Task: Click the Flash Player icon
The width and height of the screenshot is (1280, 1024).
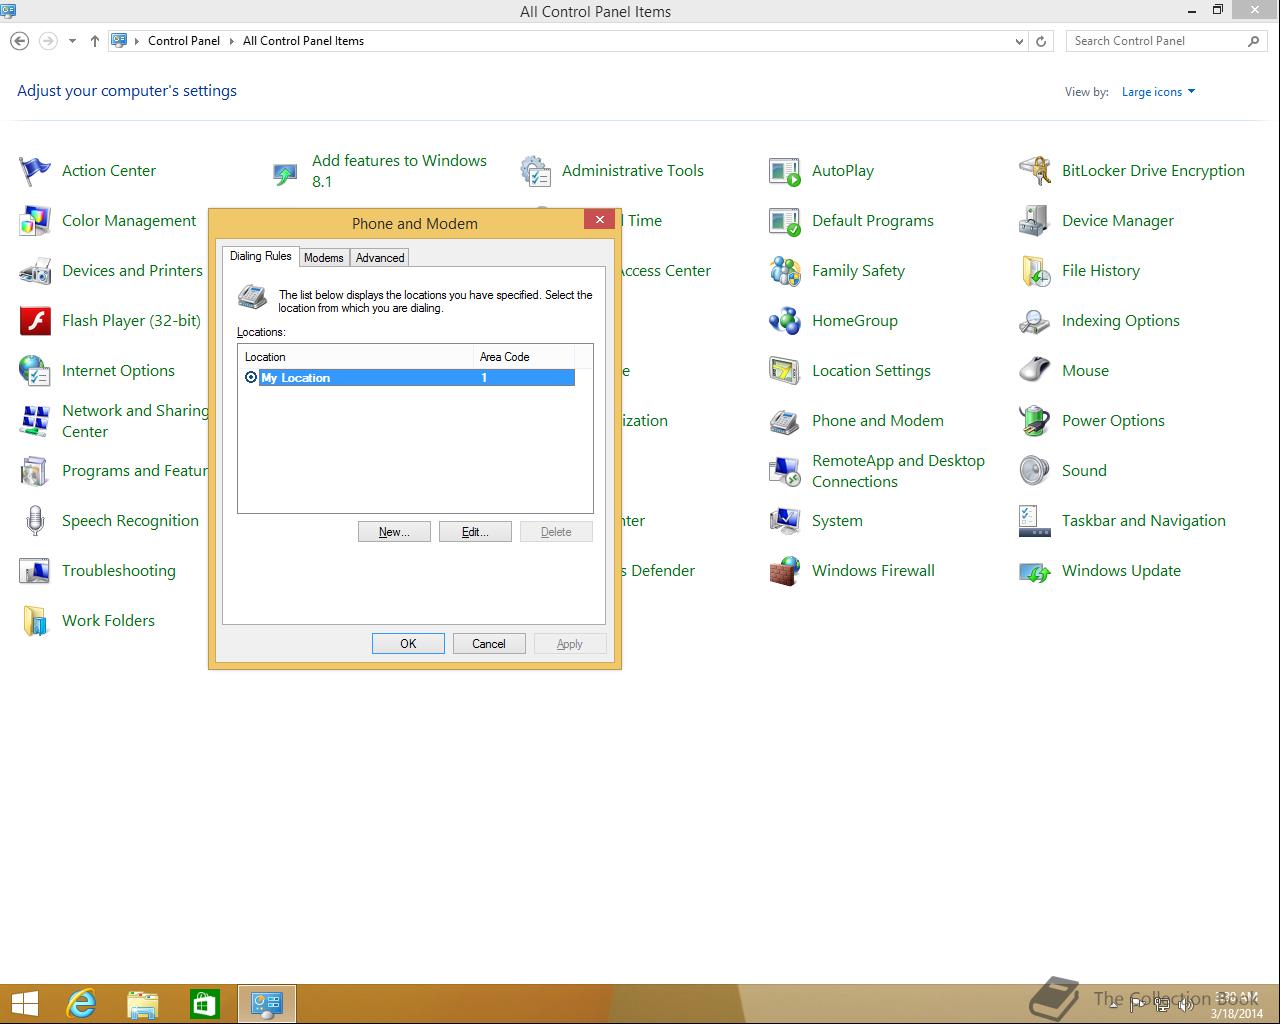Action: coord(35,321)
